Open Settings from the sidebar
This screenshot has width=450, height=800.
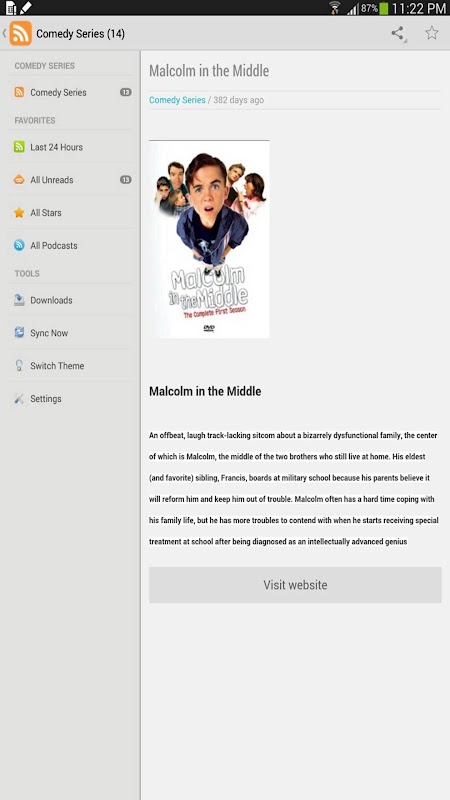tap(70, 398)
